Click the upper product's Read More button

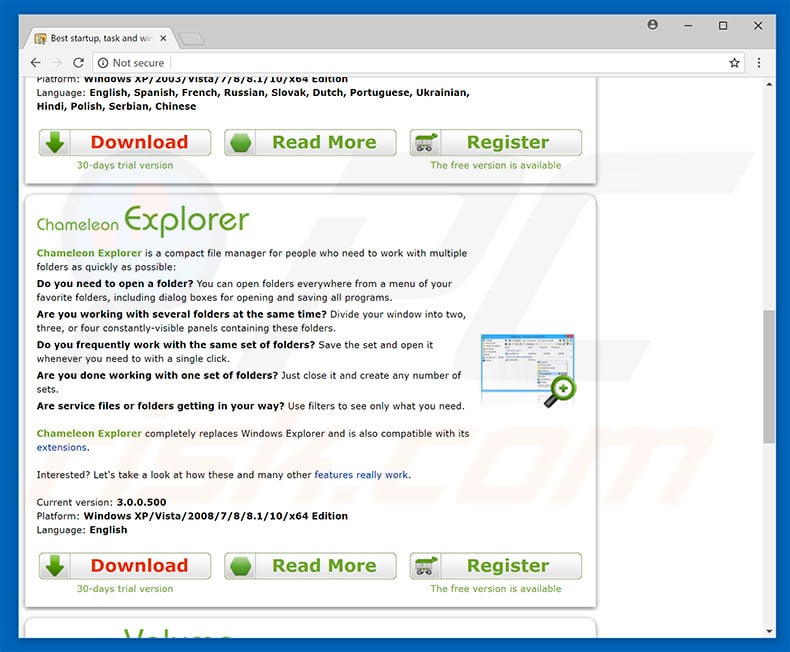tap(310, 143)
